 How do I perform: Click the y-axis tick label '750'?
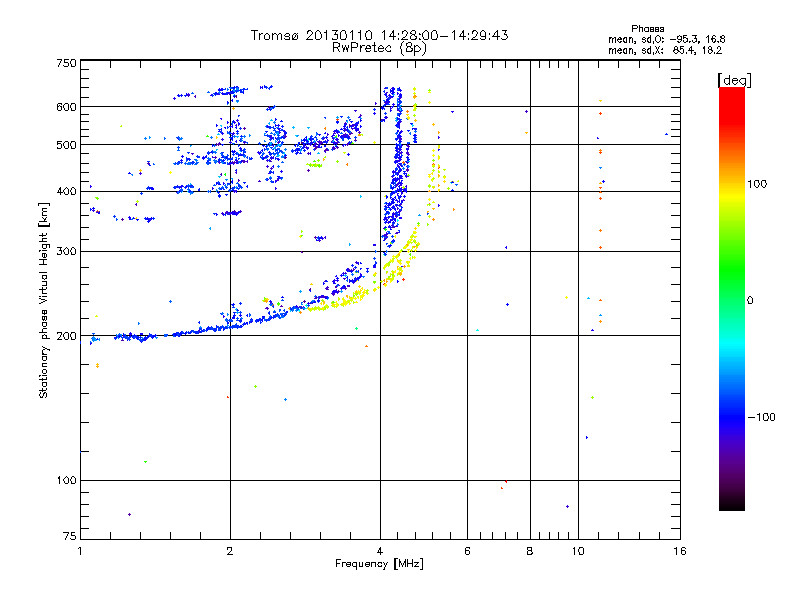pos(66,63)
